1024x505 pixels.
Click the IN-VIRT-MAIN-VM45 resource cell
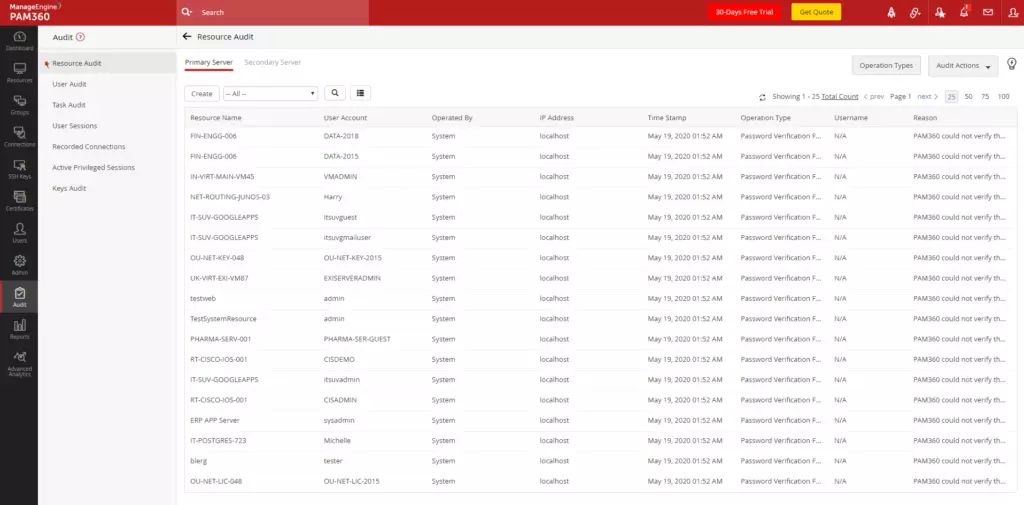[x=222, y=176]
